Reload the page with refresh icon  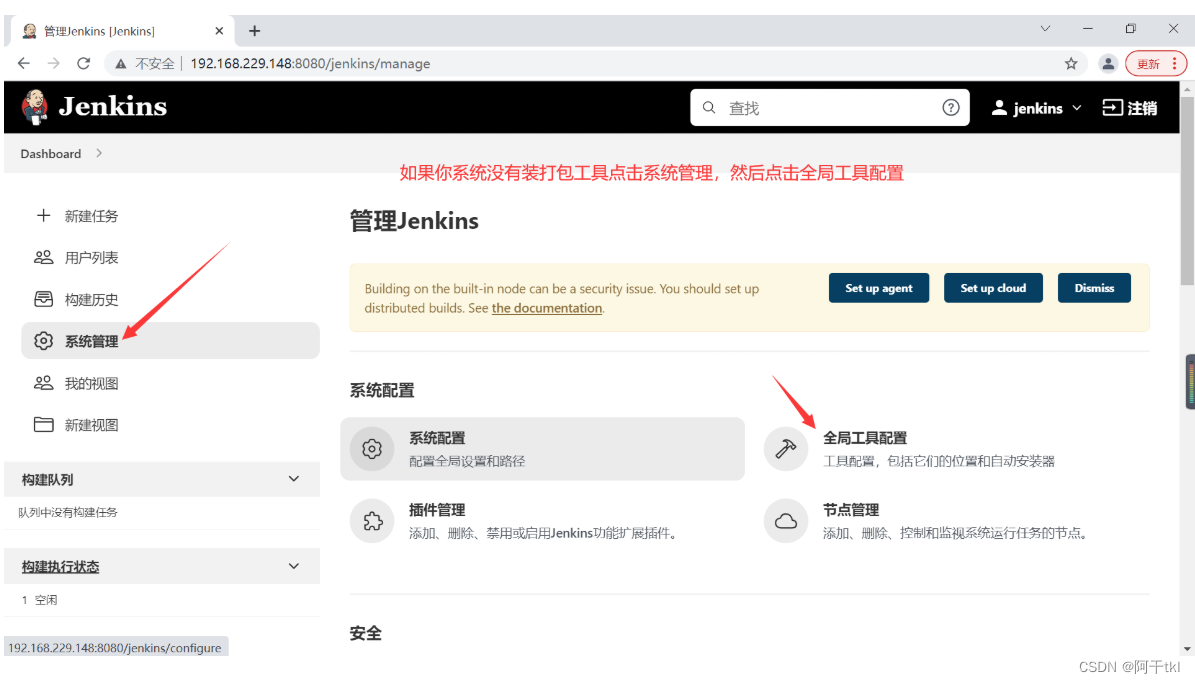pyautogui.click(x=83, y=63)
